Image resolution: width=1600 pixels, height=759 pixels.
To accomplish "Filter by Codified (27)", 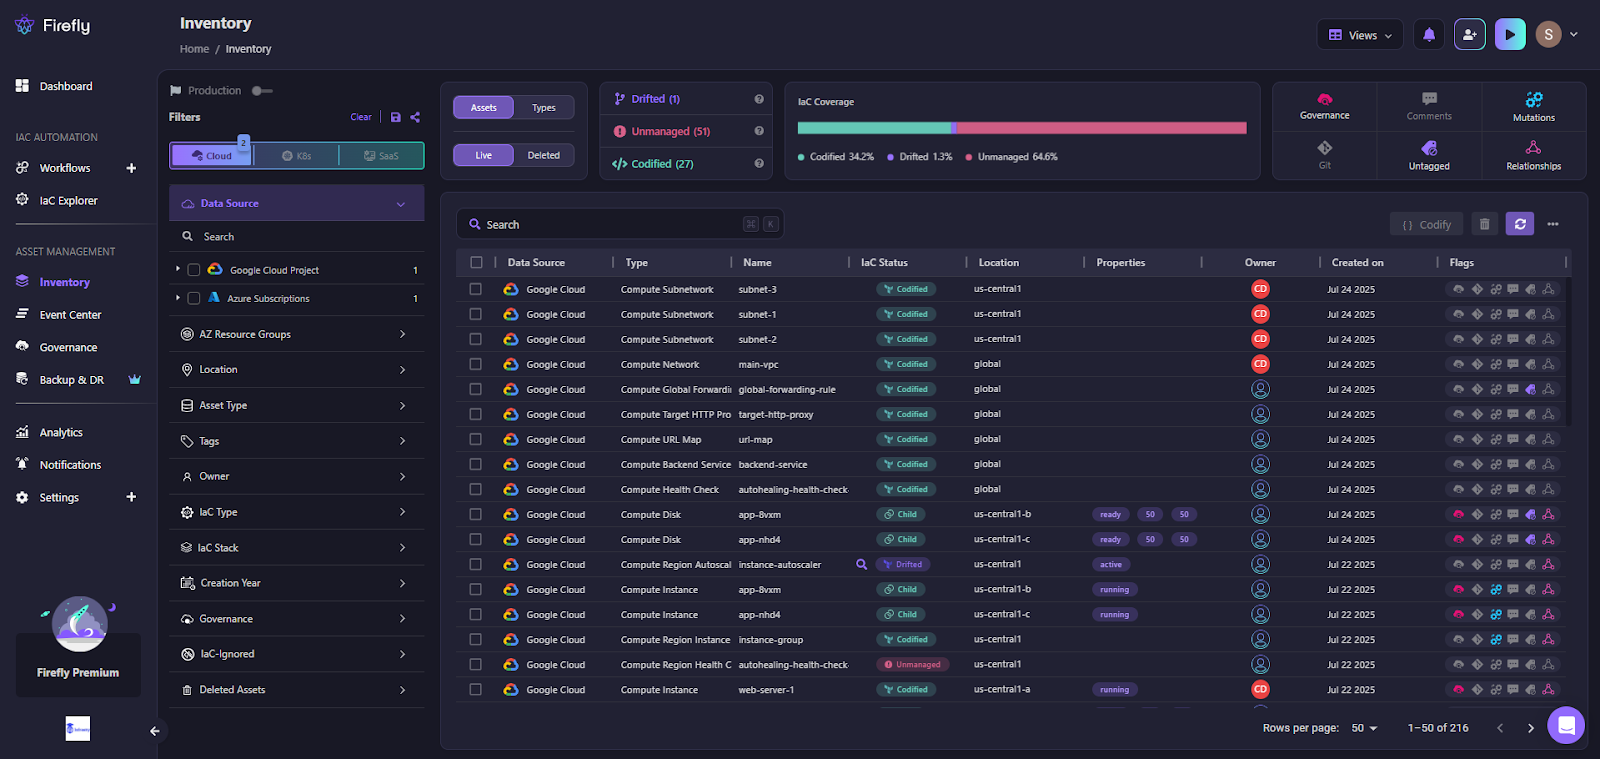I will point(662,164).
